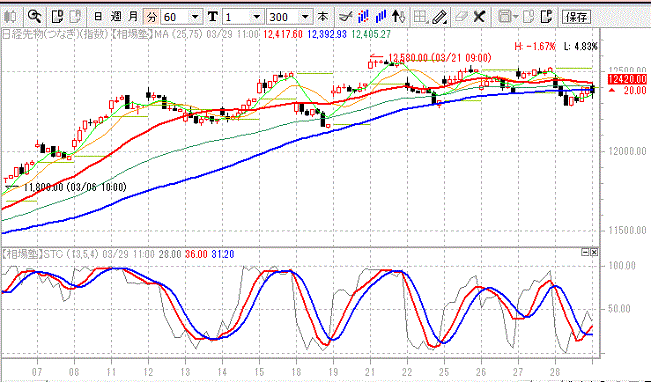Open the 60-minute interval dropdown
651x382 pixels.
pos(181,17)
